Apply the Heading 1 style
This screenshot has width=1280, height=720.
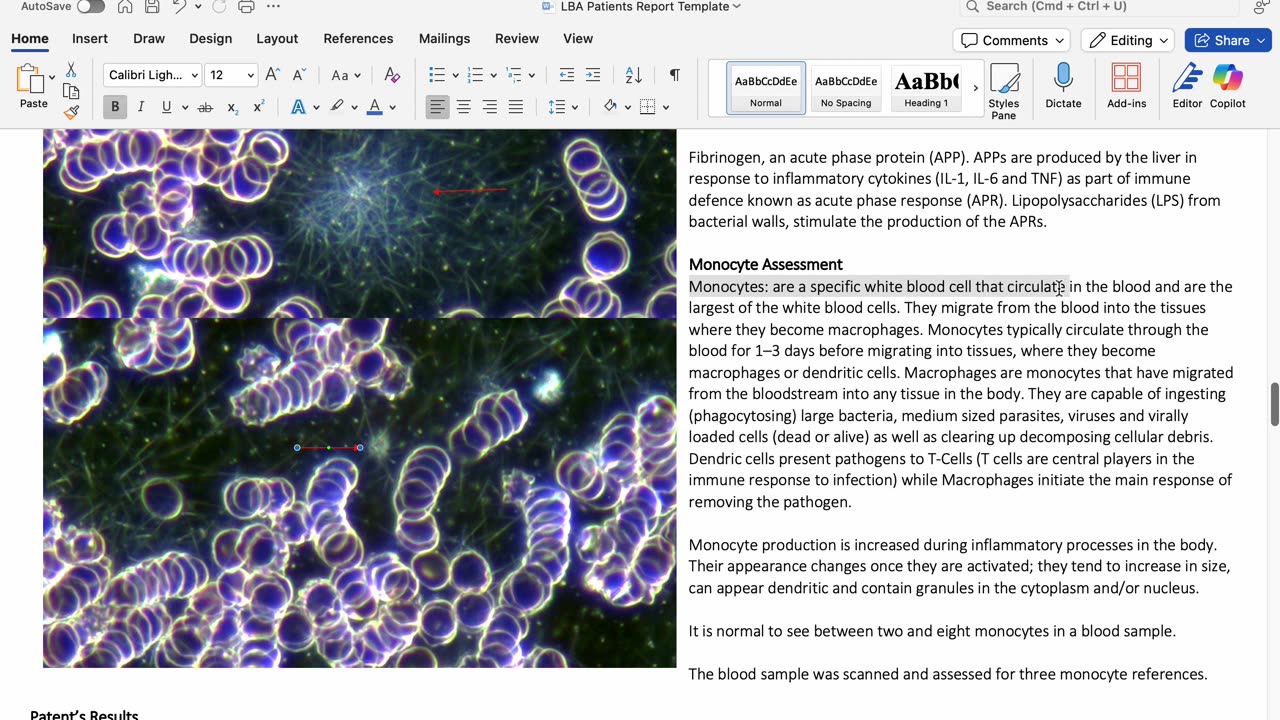tap(926, 88)
